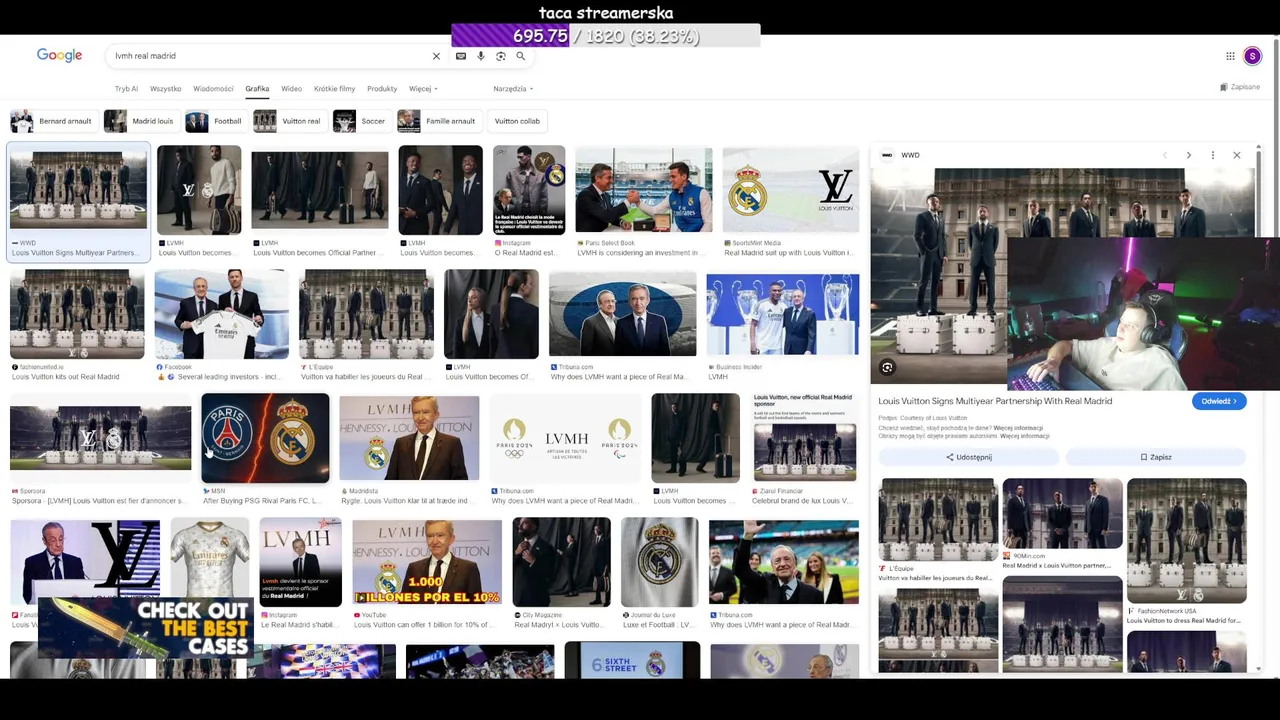Share the image with Udostępnij button
Viewport: 1280px width, 720px height.
(x=969, y=457)
